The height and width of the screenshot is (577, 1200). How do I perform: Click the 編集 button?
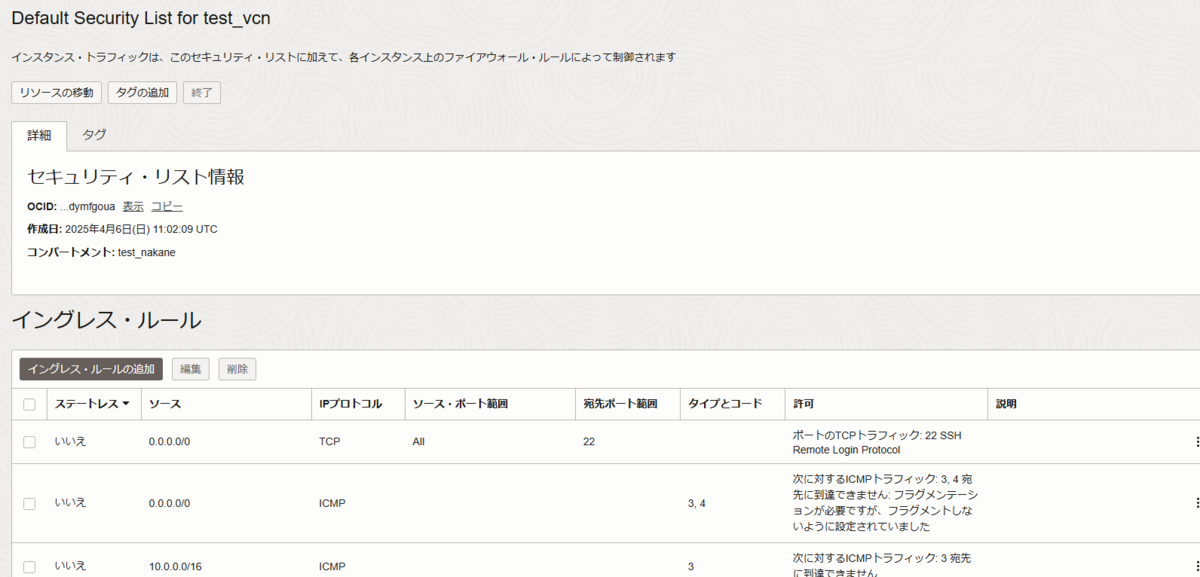(190, 369)
